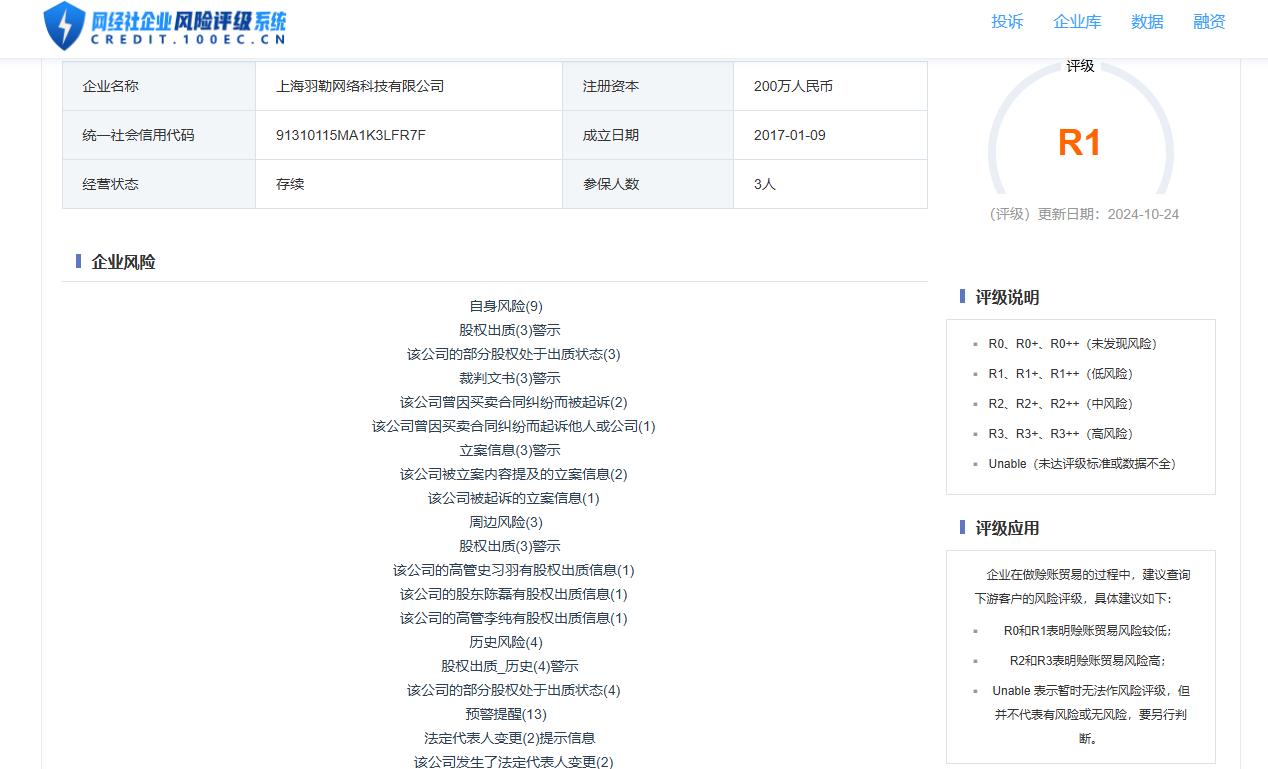The width and height of the screenshot is (1268, 769).
Task: Click 该公司被起诉的立案信息(1) item
Action: (x=514, y=498)
